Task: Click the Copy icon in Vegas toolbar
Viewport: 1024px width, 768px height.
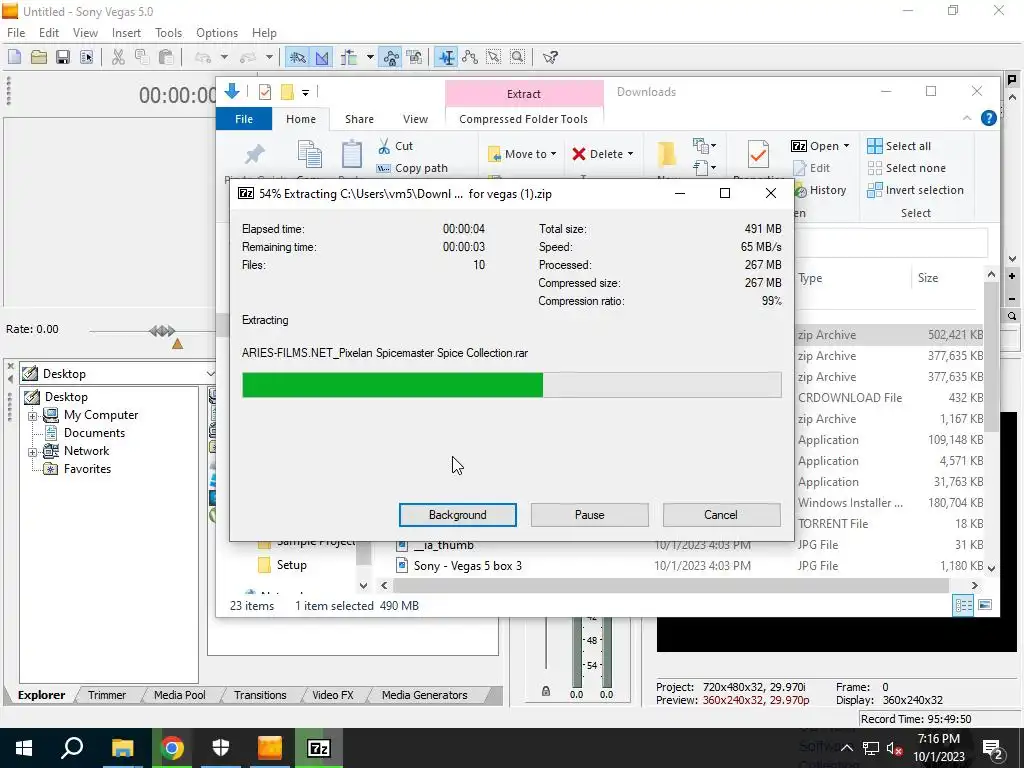Action: tap(142, 57)
